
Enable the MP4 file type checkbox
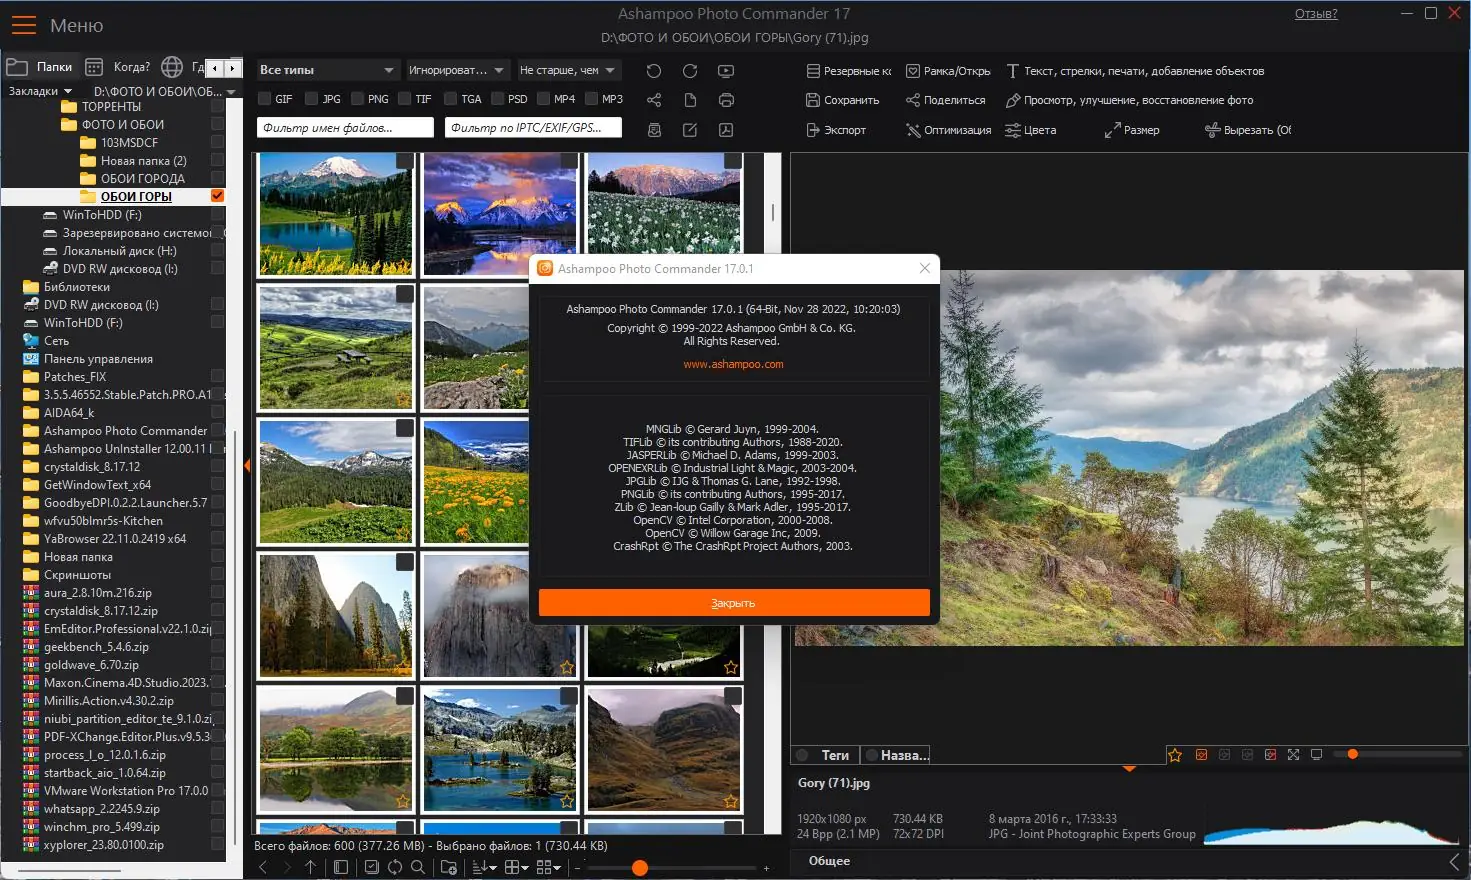pyautogui.click(x=544, y=99)
